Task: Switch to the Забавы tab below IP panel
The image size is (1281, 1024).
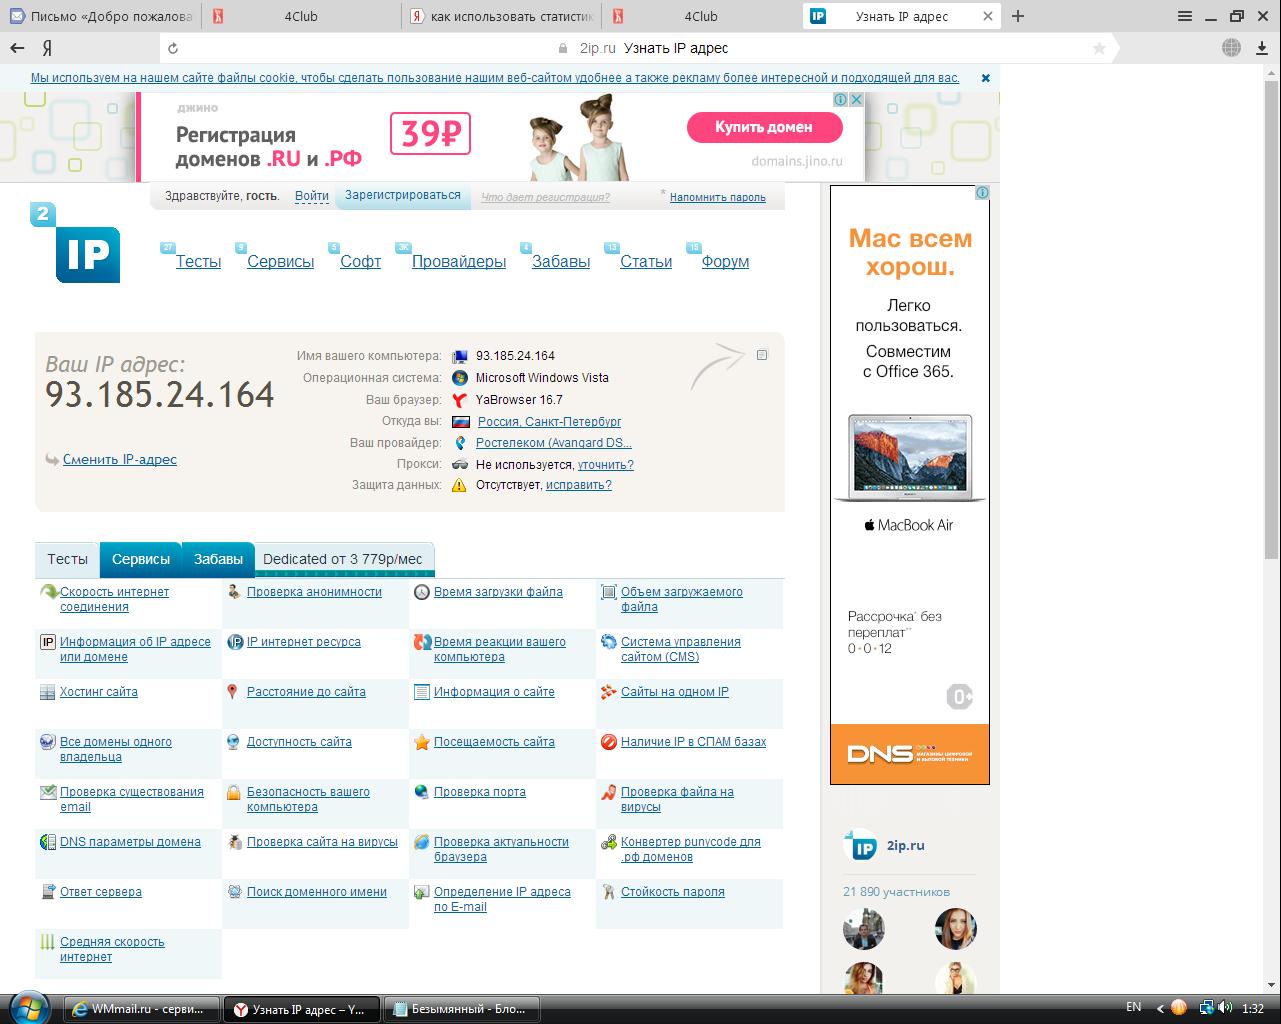Action: point(218,559)
